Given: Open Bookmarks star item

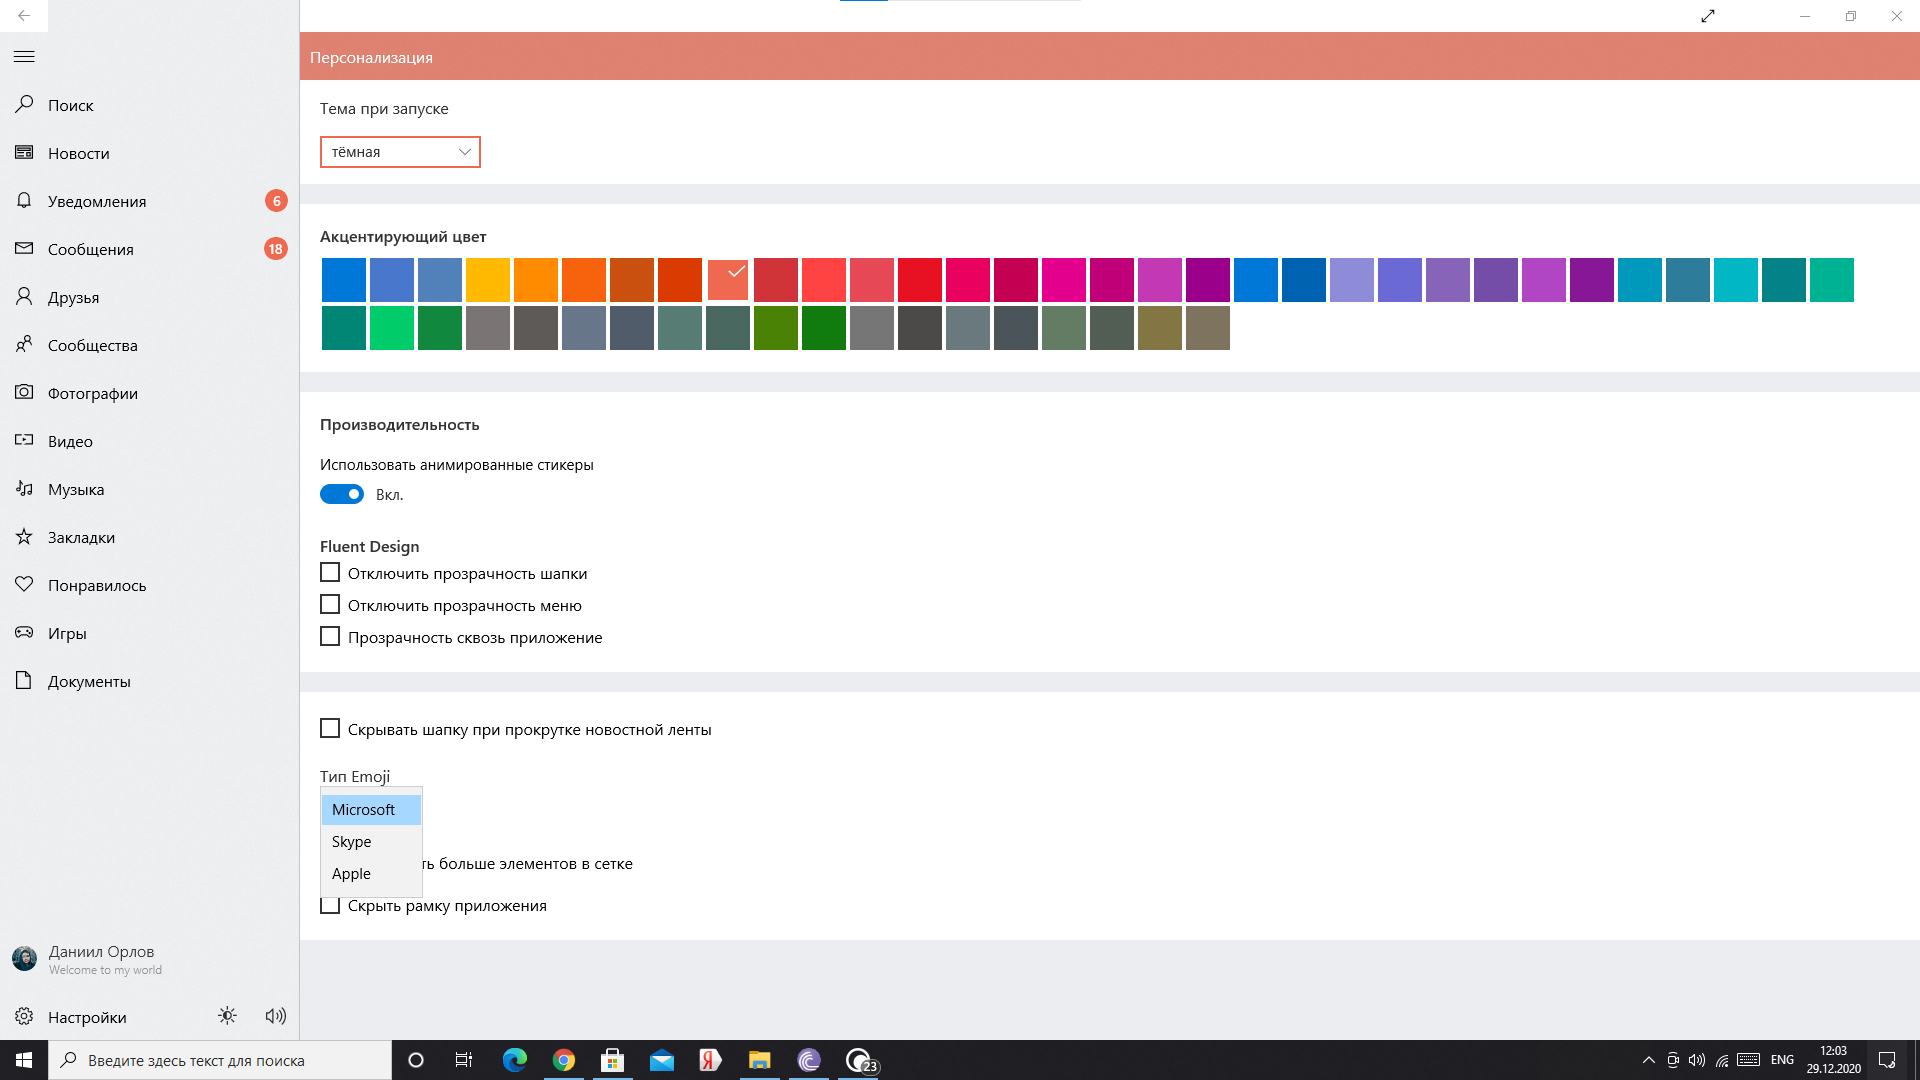Looking at the screenshot, I should [x=81, y=537].
